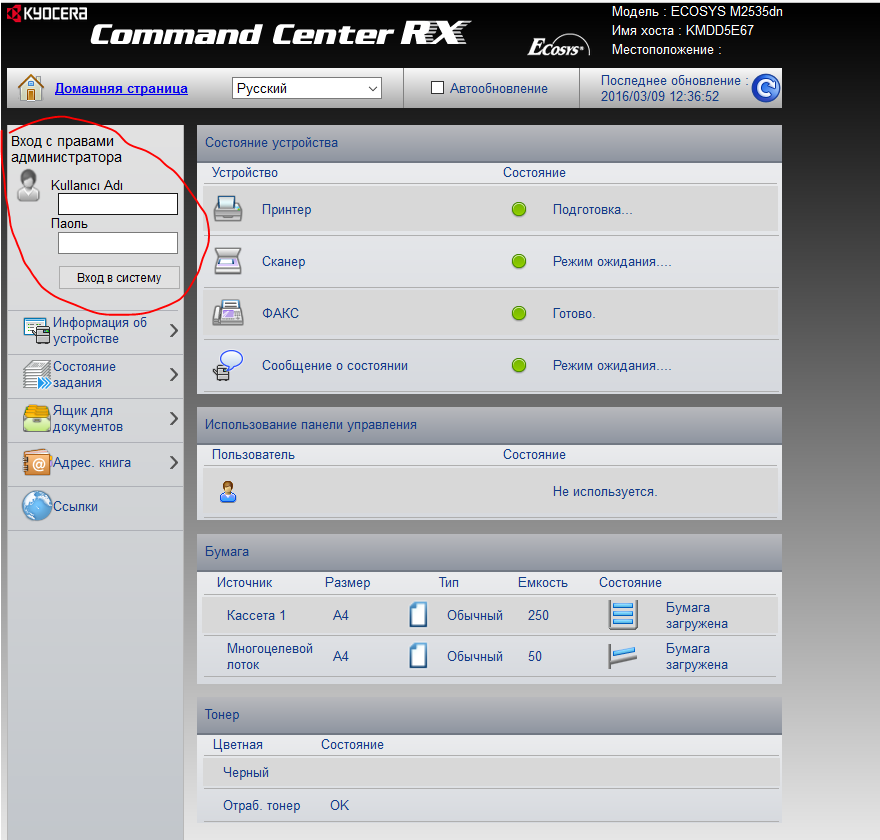Image resolution: width=880 pixels, height=840 pixels.
Task: Expand Информация об устройстве chevron
Action: [x=174, y=331]
